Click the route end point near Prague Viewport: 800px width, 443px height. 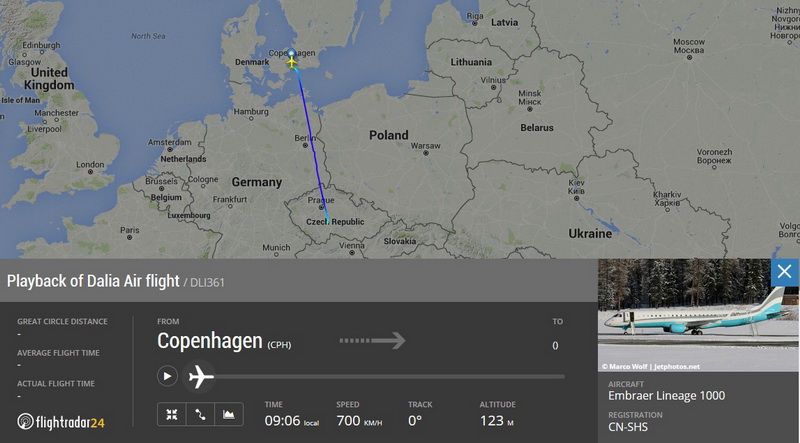pos(328,222)
